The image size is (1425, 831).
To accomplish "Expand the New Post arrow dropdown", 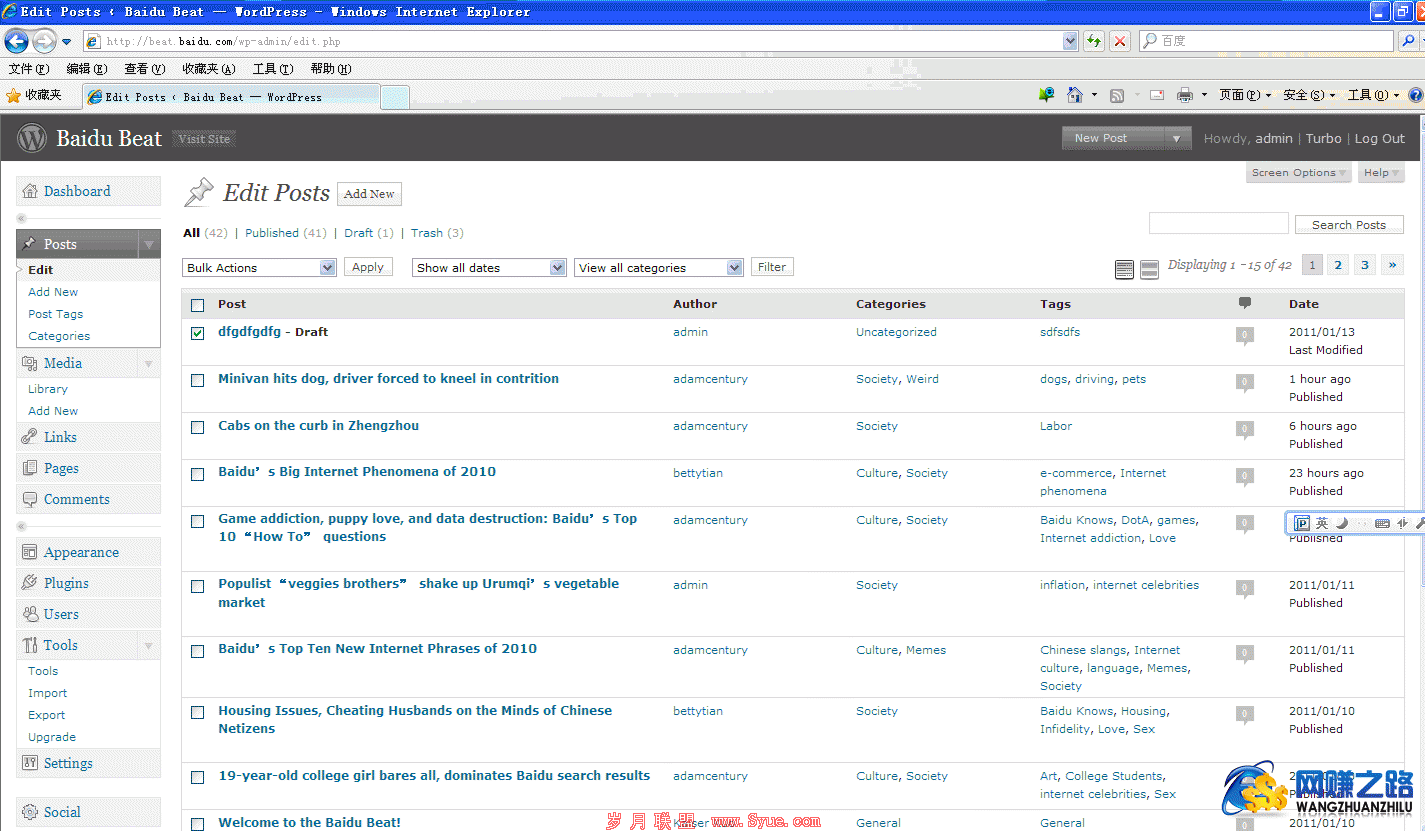I will coord(1176,139).
